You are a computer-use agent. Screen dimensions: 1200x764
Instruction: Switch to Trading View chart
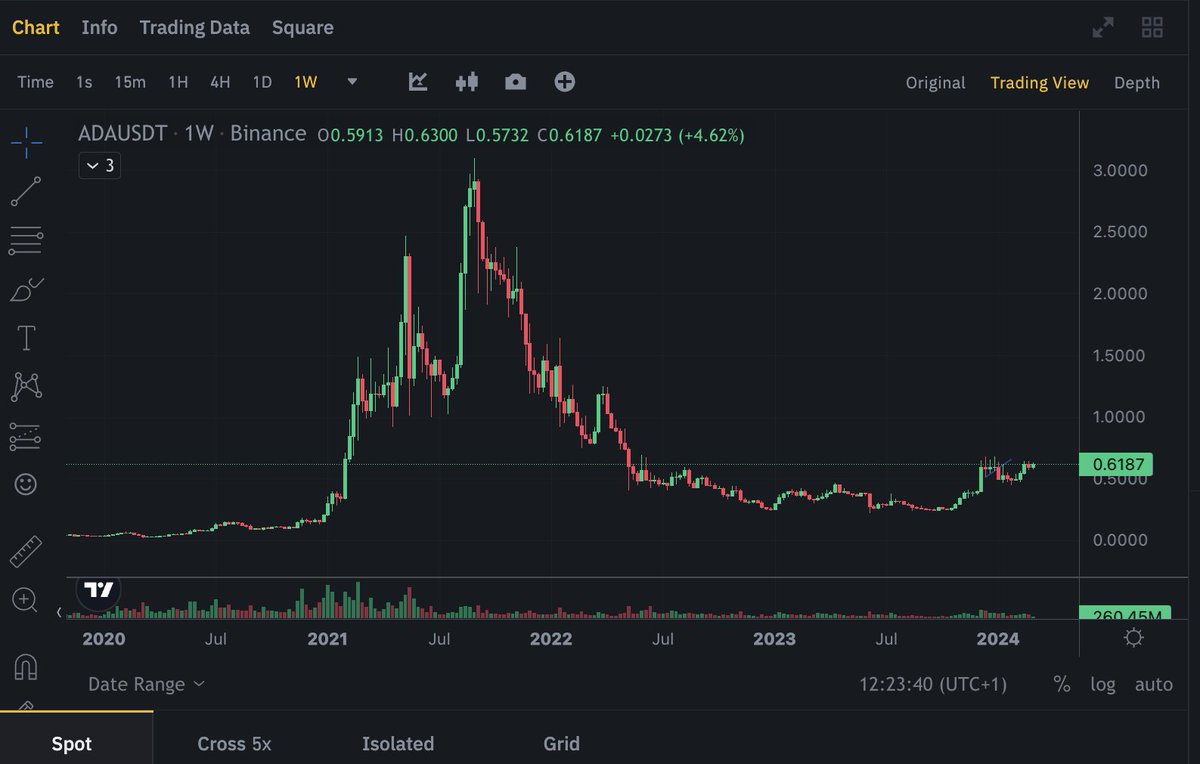[1039, 83]
